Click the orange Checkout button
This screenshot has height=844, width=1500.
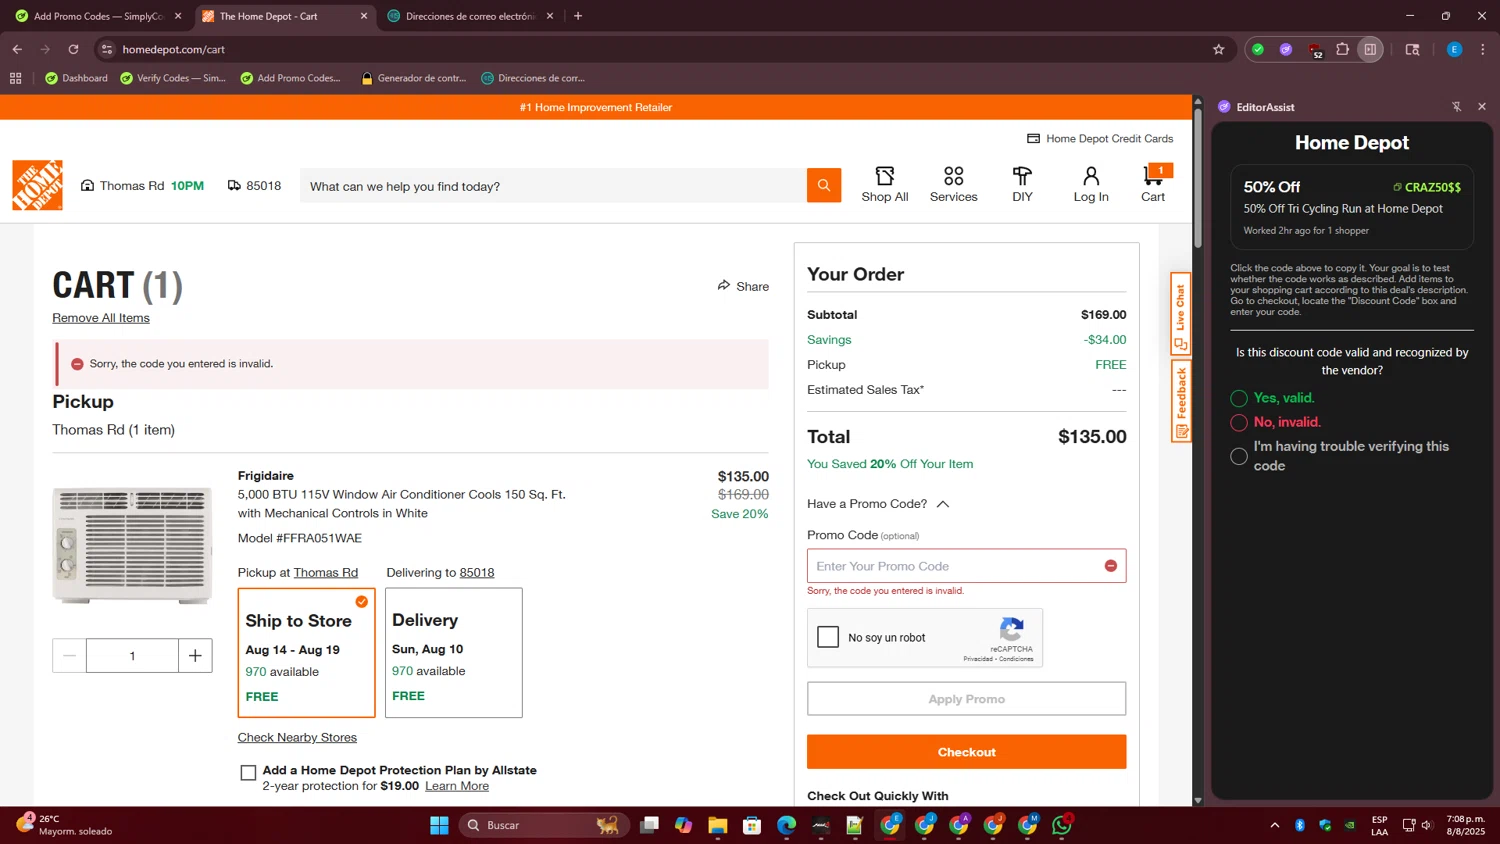966,752
